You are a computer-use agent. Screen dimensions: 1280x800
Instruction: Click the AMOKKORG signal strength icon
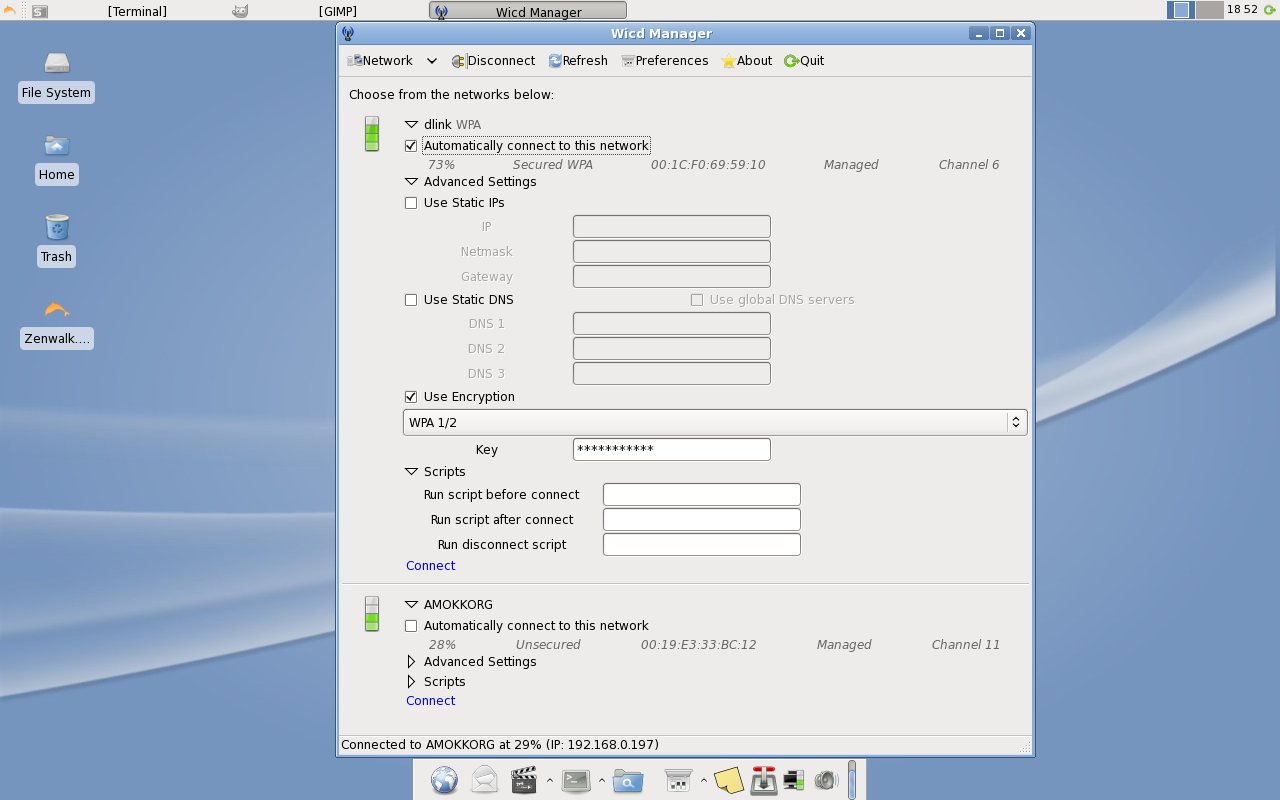[x=372, y=614]
